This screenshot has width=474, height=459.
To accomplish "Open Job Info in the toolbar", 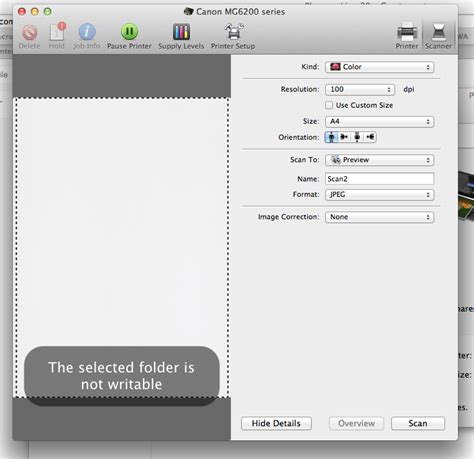I will 87,32.
